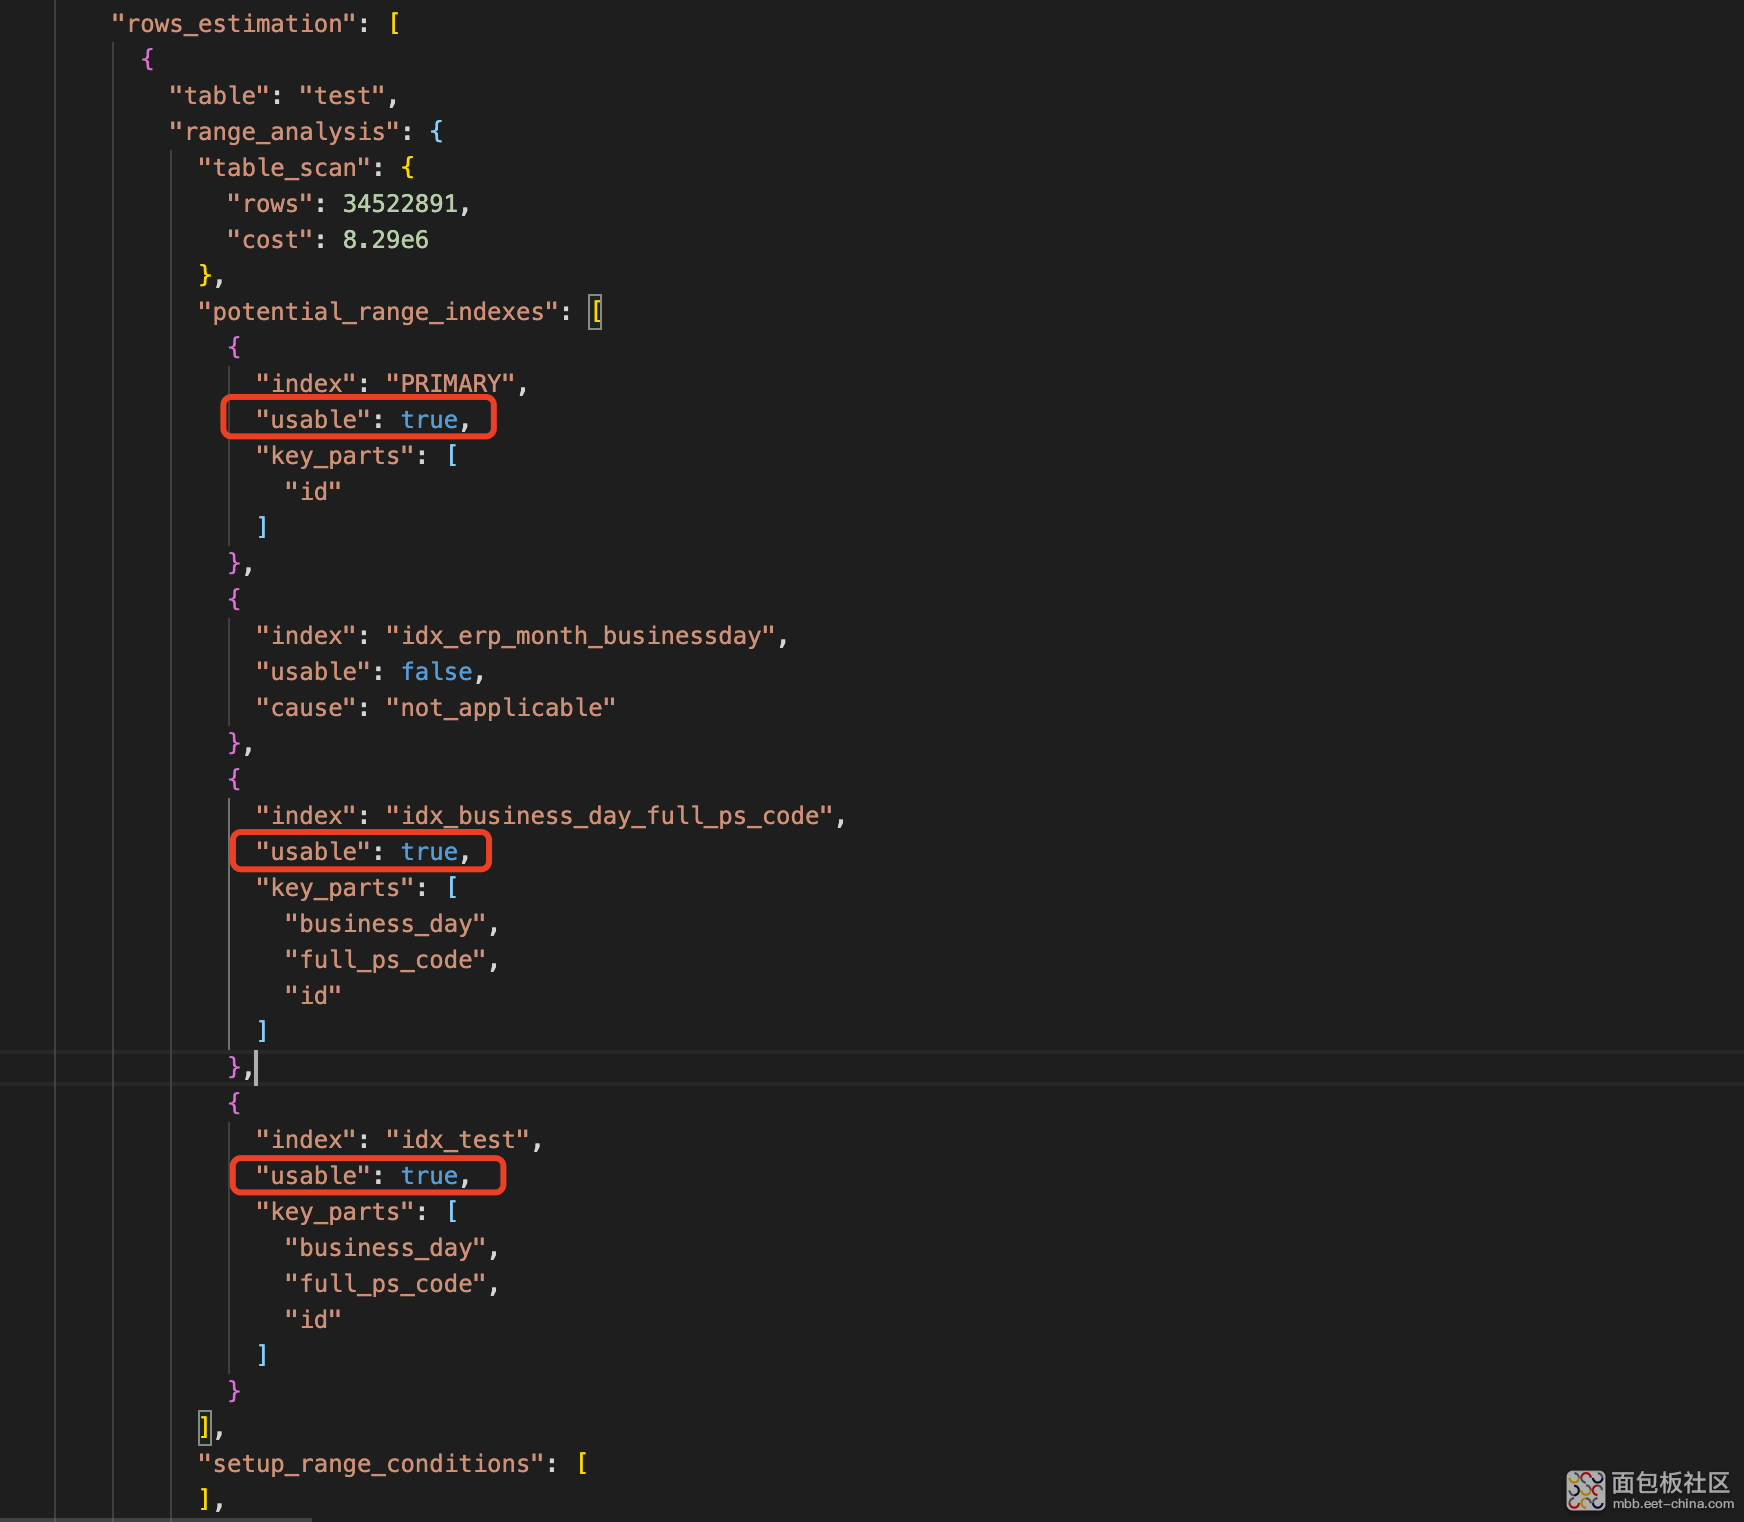Select "full_ps_code" under idx_business_day_full_ps_code
The width and height of the screenshot is (1744, 1522).
385,960
